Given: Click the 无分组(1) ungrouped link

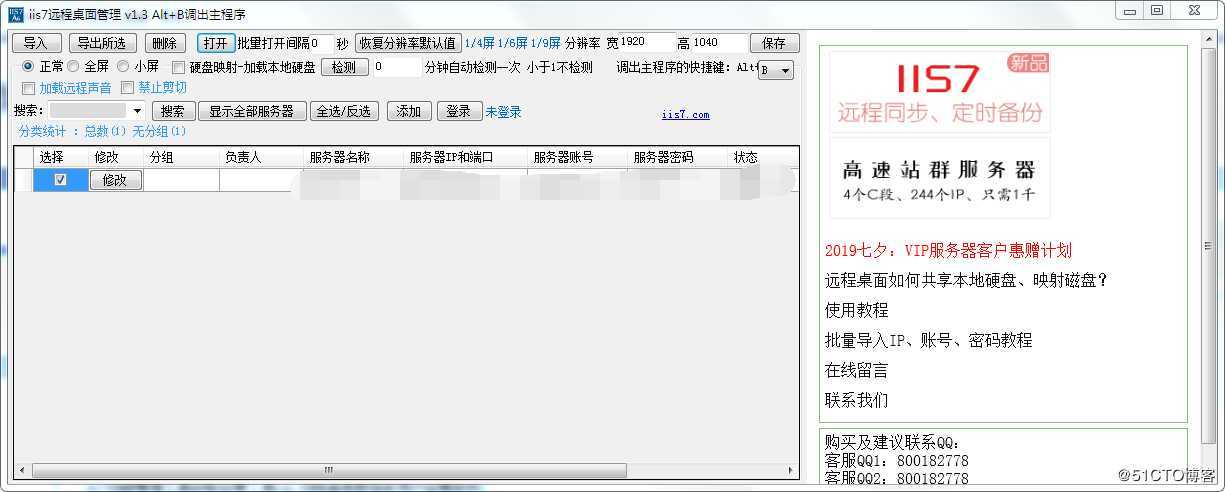Looking at the screenshot, I should click(159, 131).
